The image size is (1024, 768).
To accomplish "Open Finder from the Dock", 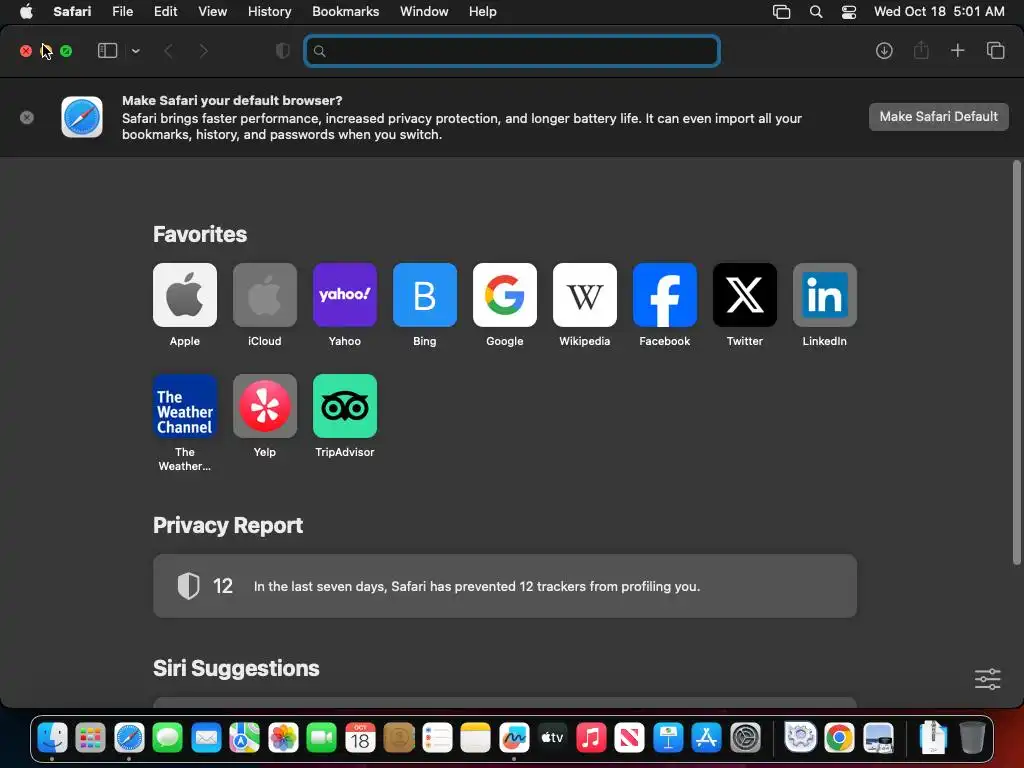I will [52, 738].
